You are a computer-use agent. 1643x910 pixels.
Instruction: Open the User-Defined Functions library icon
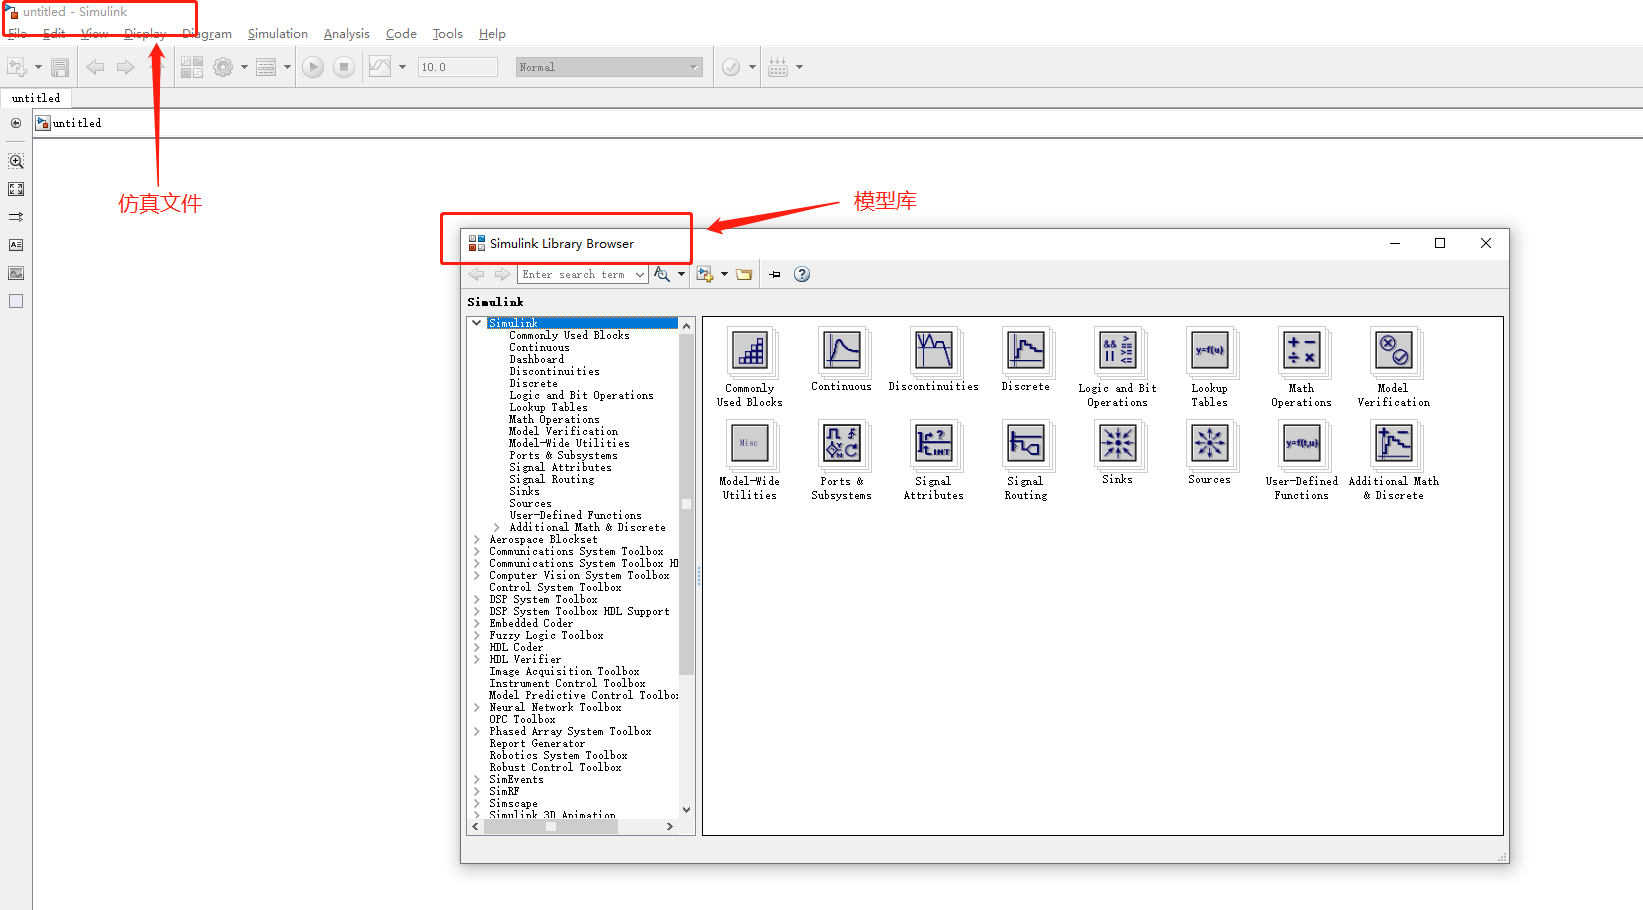point(1302,444)
